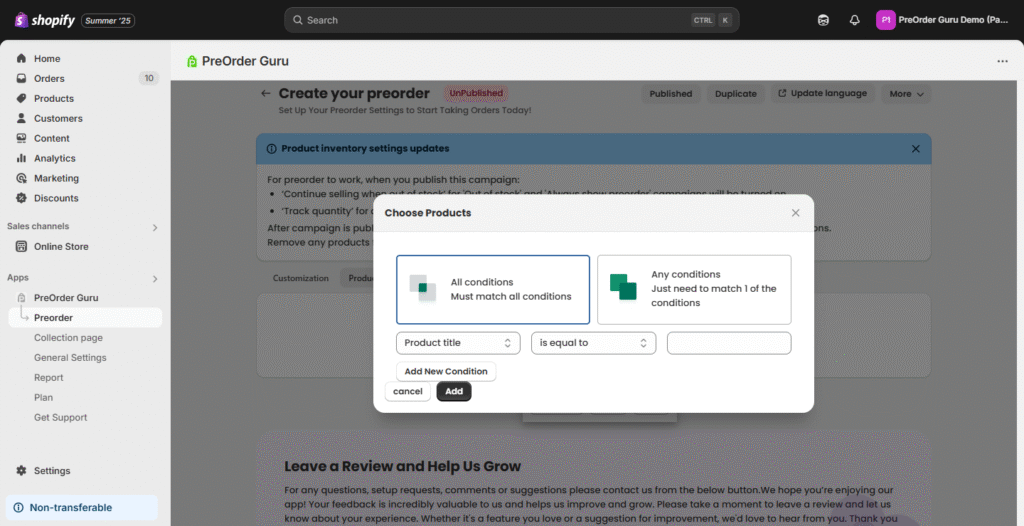Open the 'is equal to' operator dropdown
This screenshot has height=526, width=1024.
click(593, 343)
